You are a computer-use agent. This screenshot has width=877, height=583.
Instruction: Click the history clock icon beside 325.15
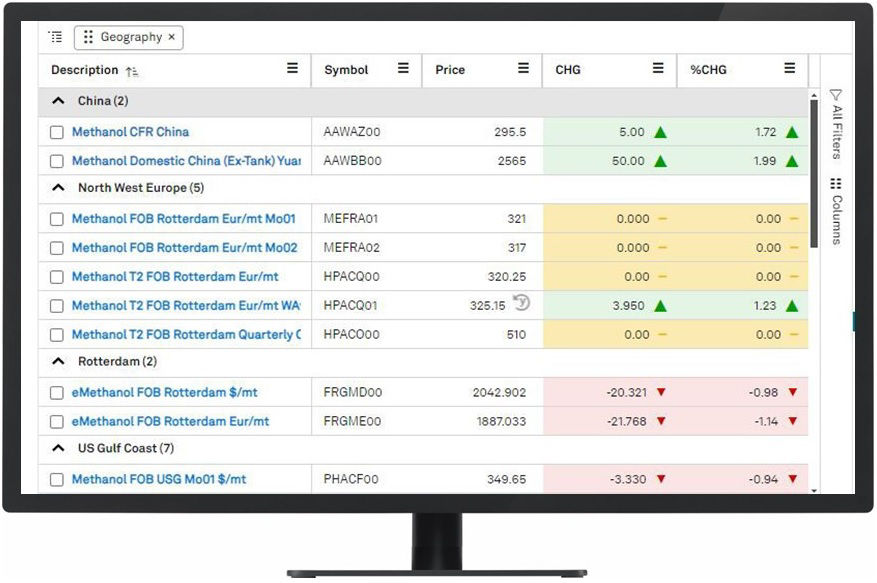pos(520,303)
